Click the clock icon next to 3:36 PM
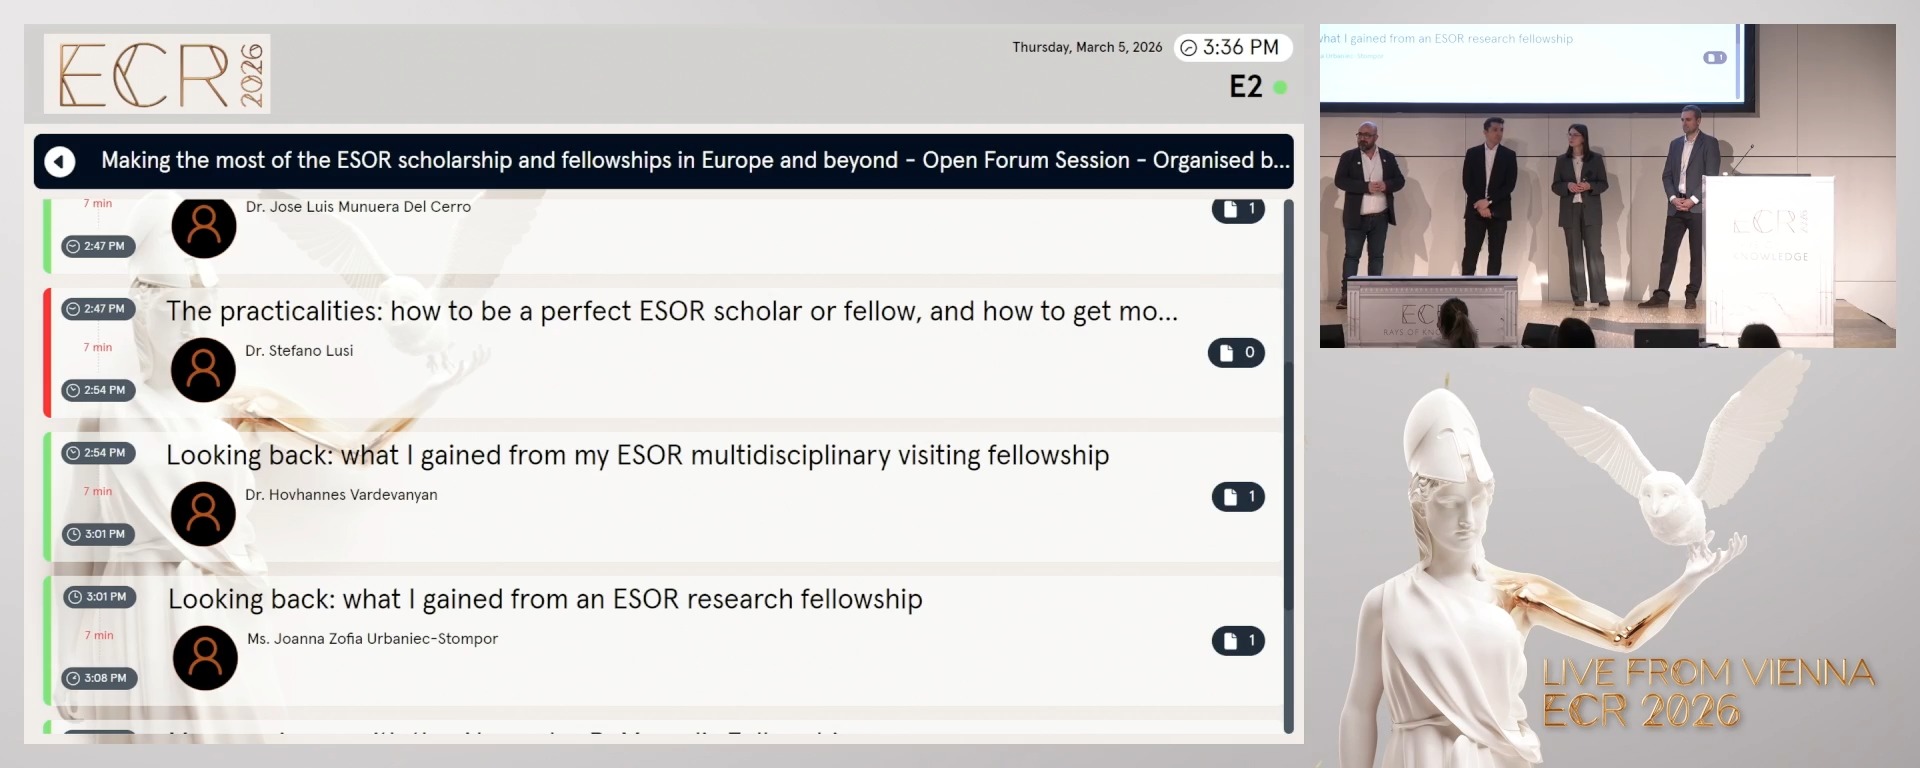 tap(1188, 47)
